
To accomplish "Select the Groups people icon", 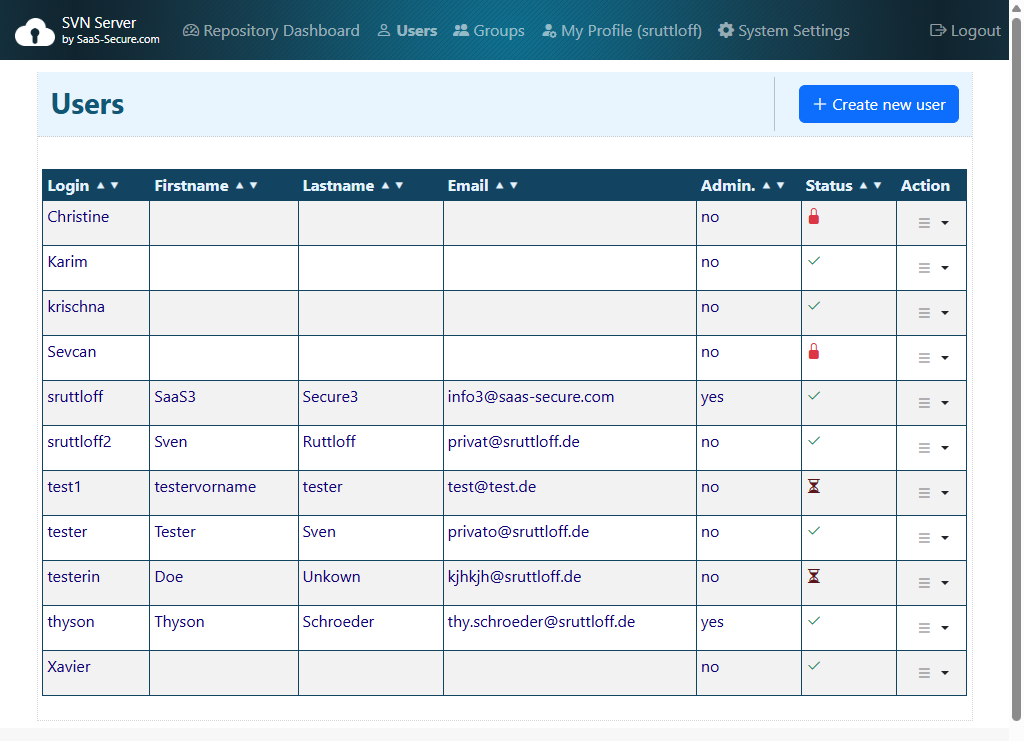I will 460,30.
